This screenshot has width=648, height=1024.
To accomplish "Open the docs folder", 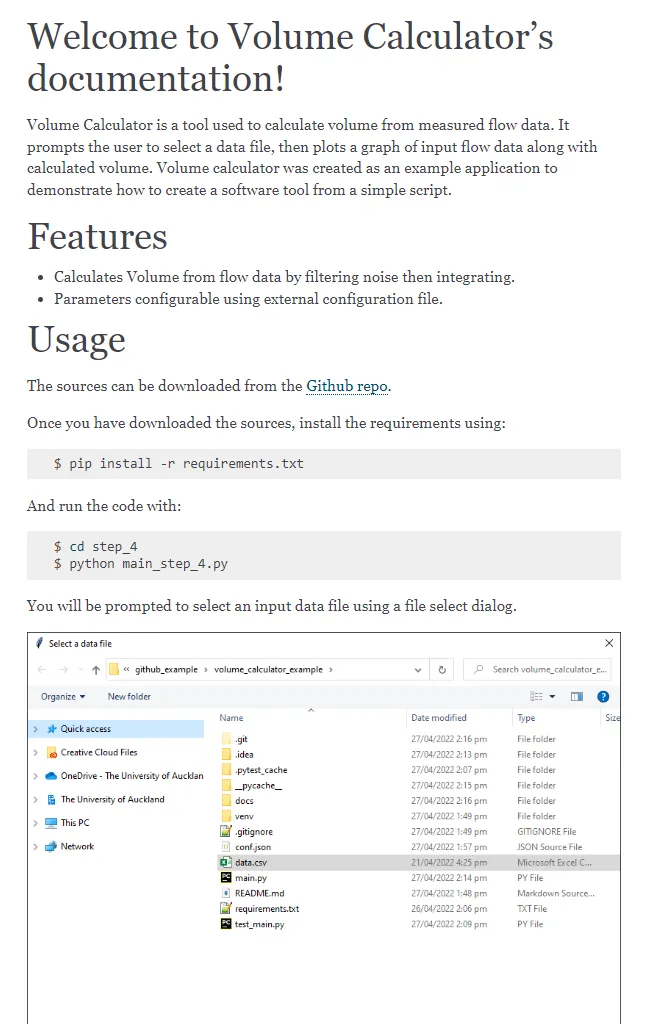I will pyautogui.click(x=244, y=800).
